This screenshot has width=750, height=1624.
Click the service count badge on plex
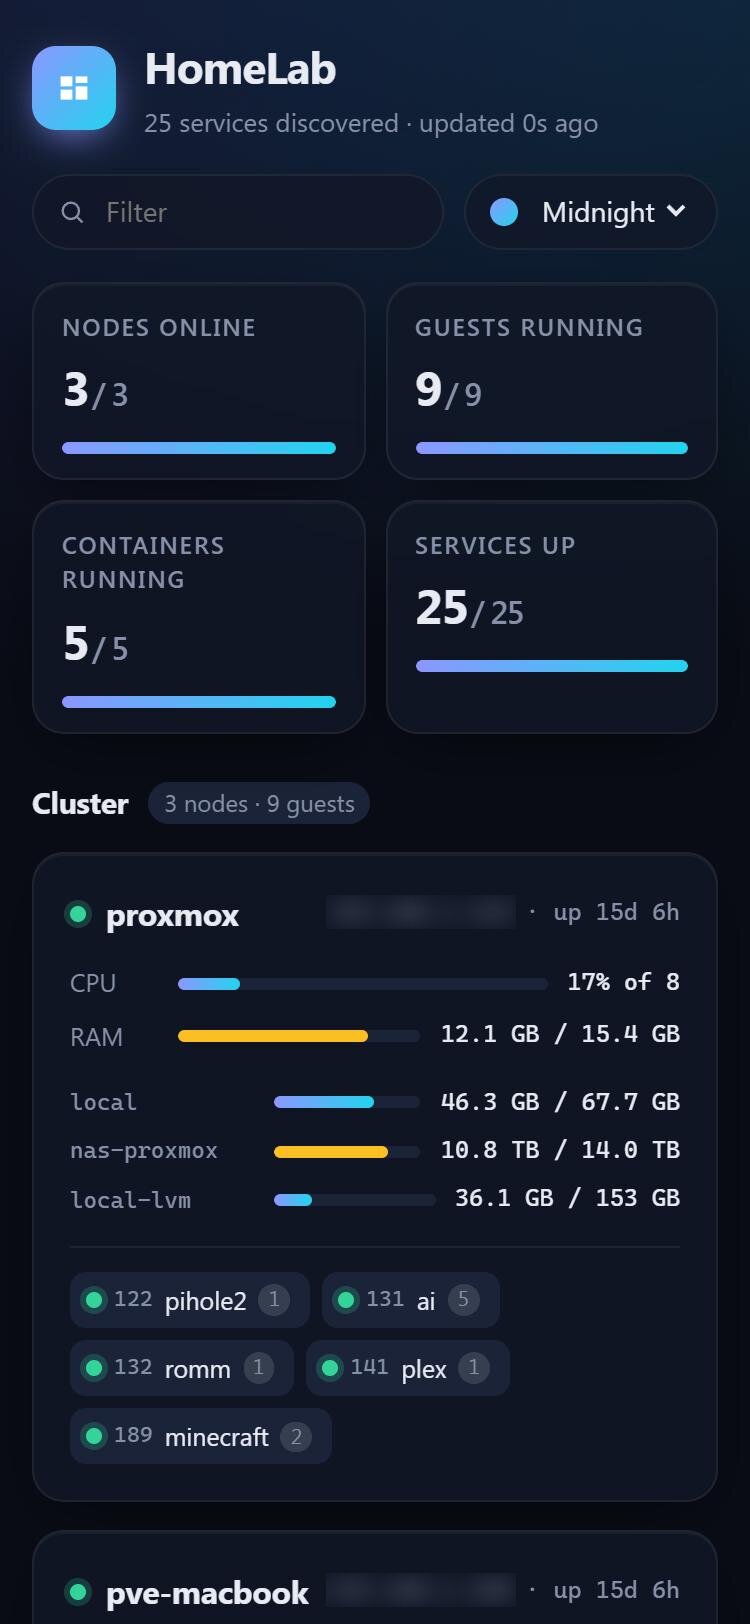tap(474, 1368)
